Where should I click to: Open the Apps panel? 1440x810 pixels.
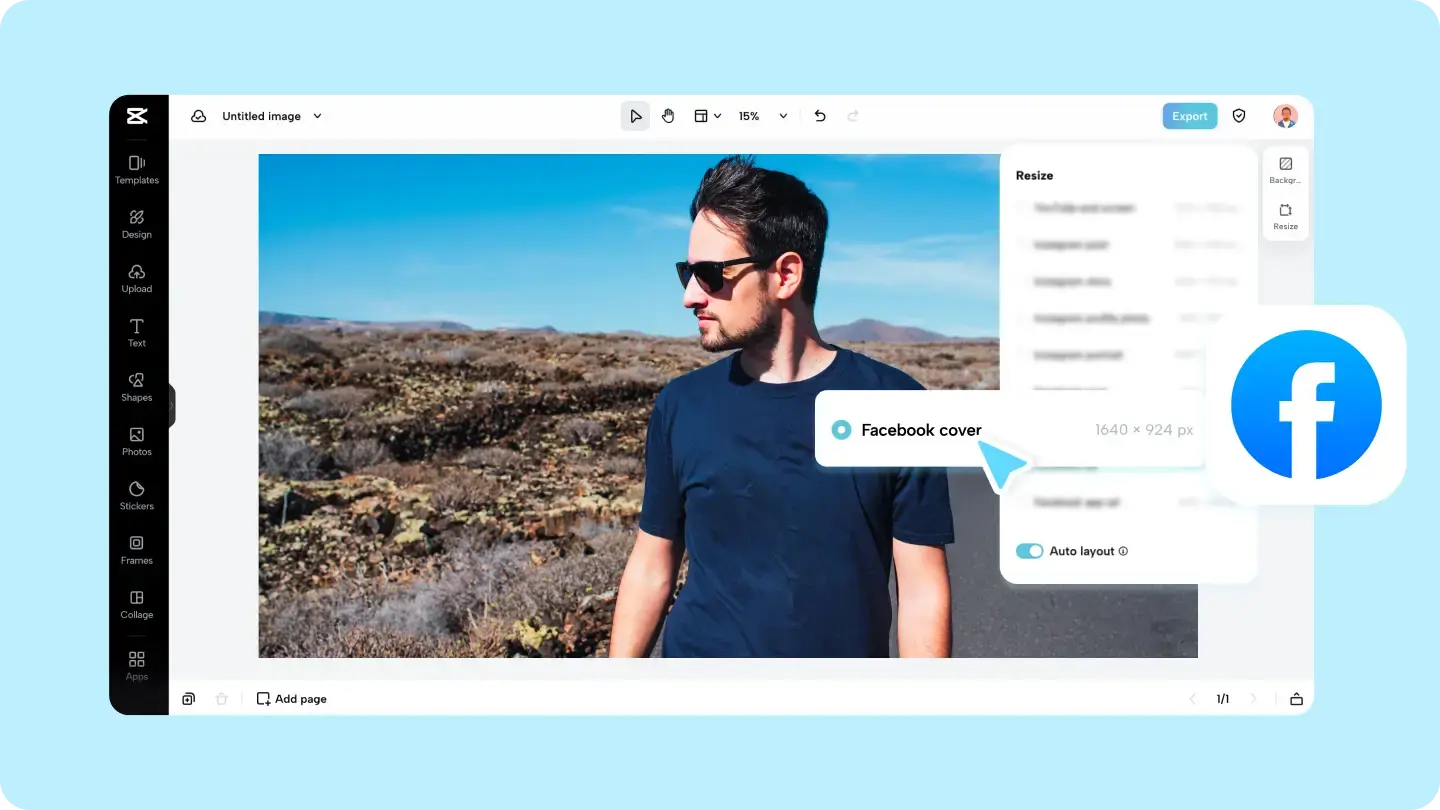[137, 666]
